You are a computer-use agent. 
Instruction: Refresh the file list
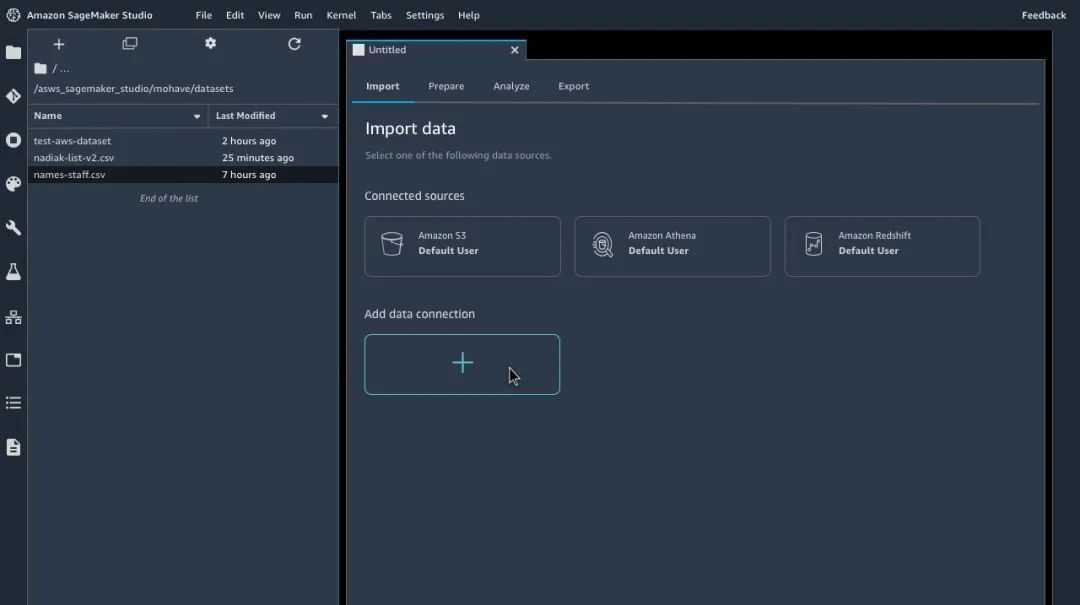[294, 44]
